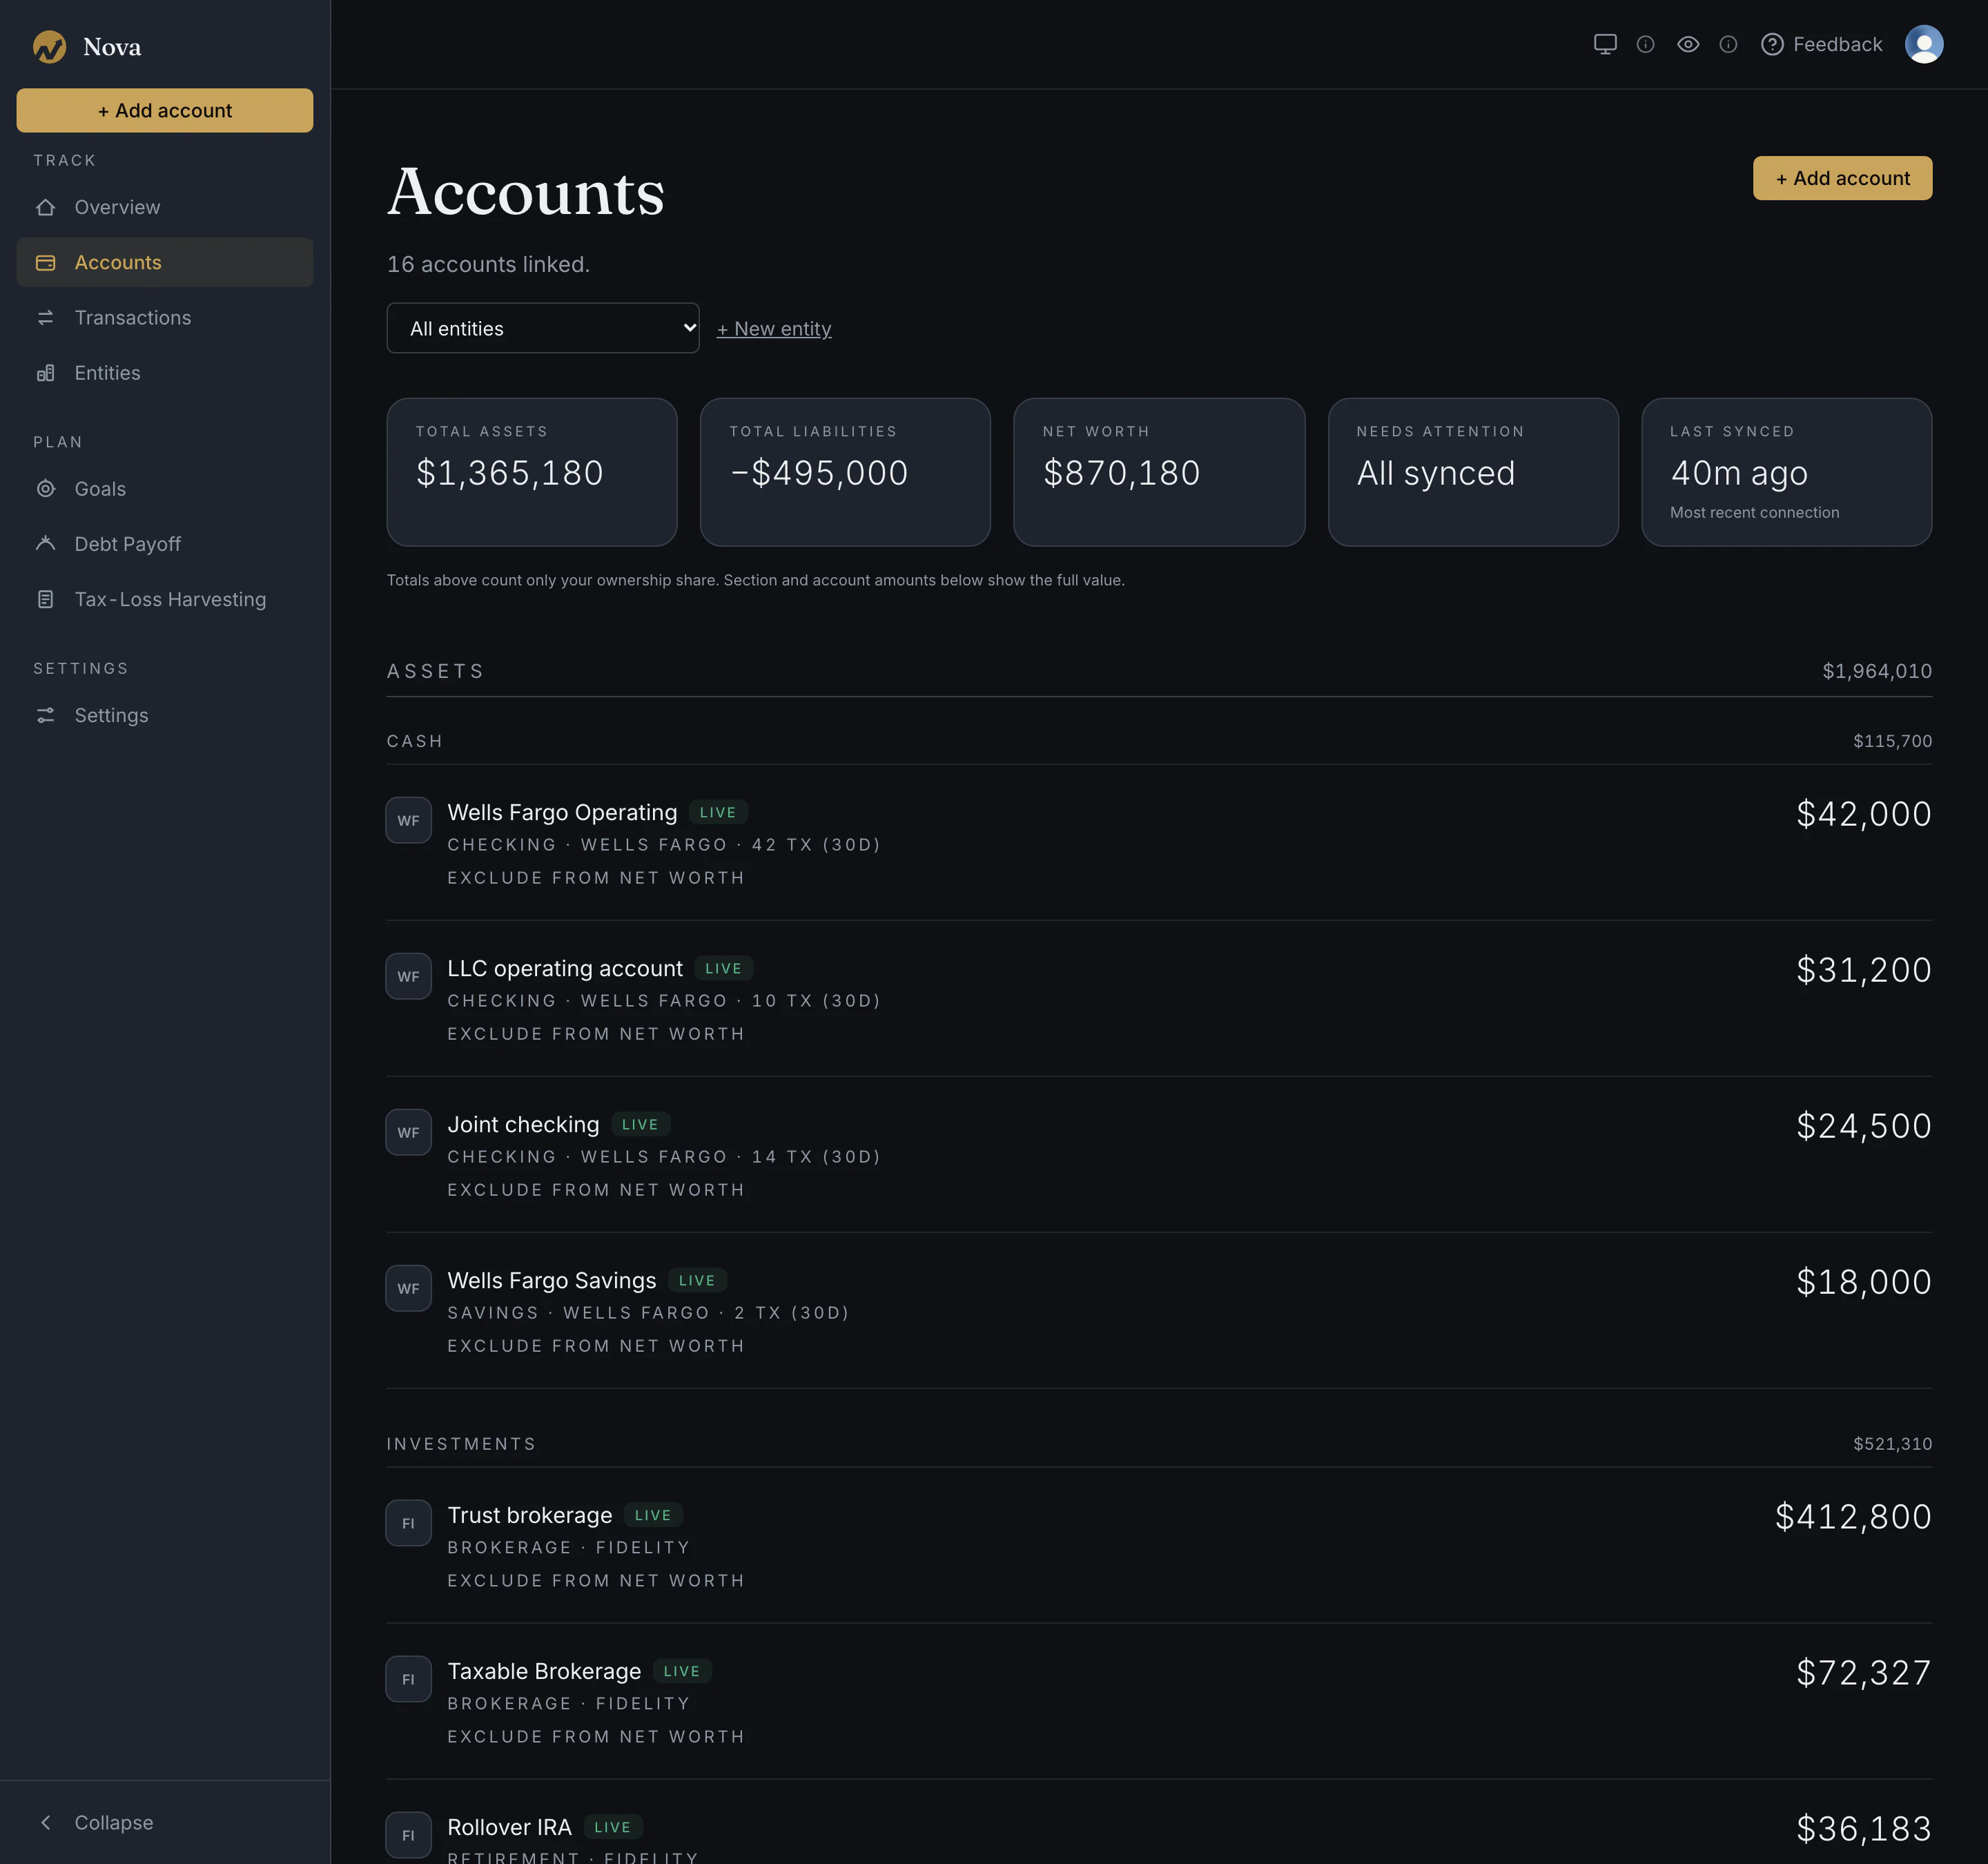Click the Nova logo icon

click(49, 47)
